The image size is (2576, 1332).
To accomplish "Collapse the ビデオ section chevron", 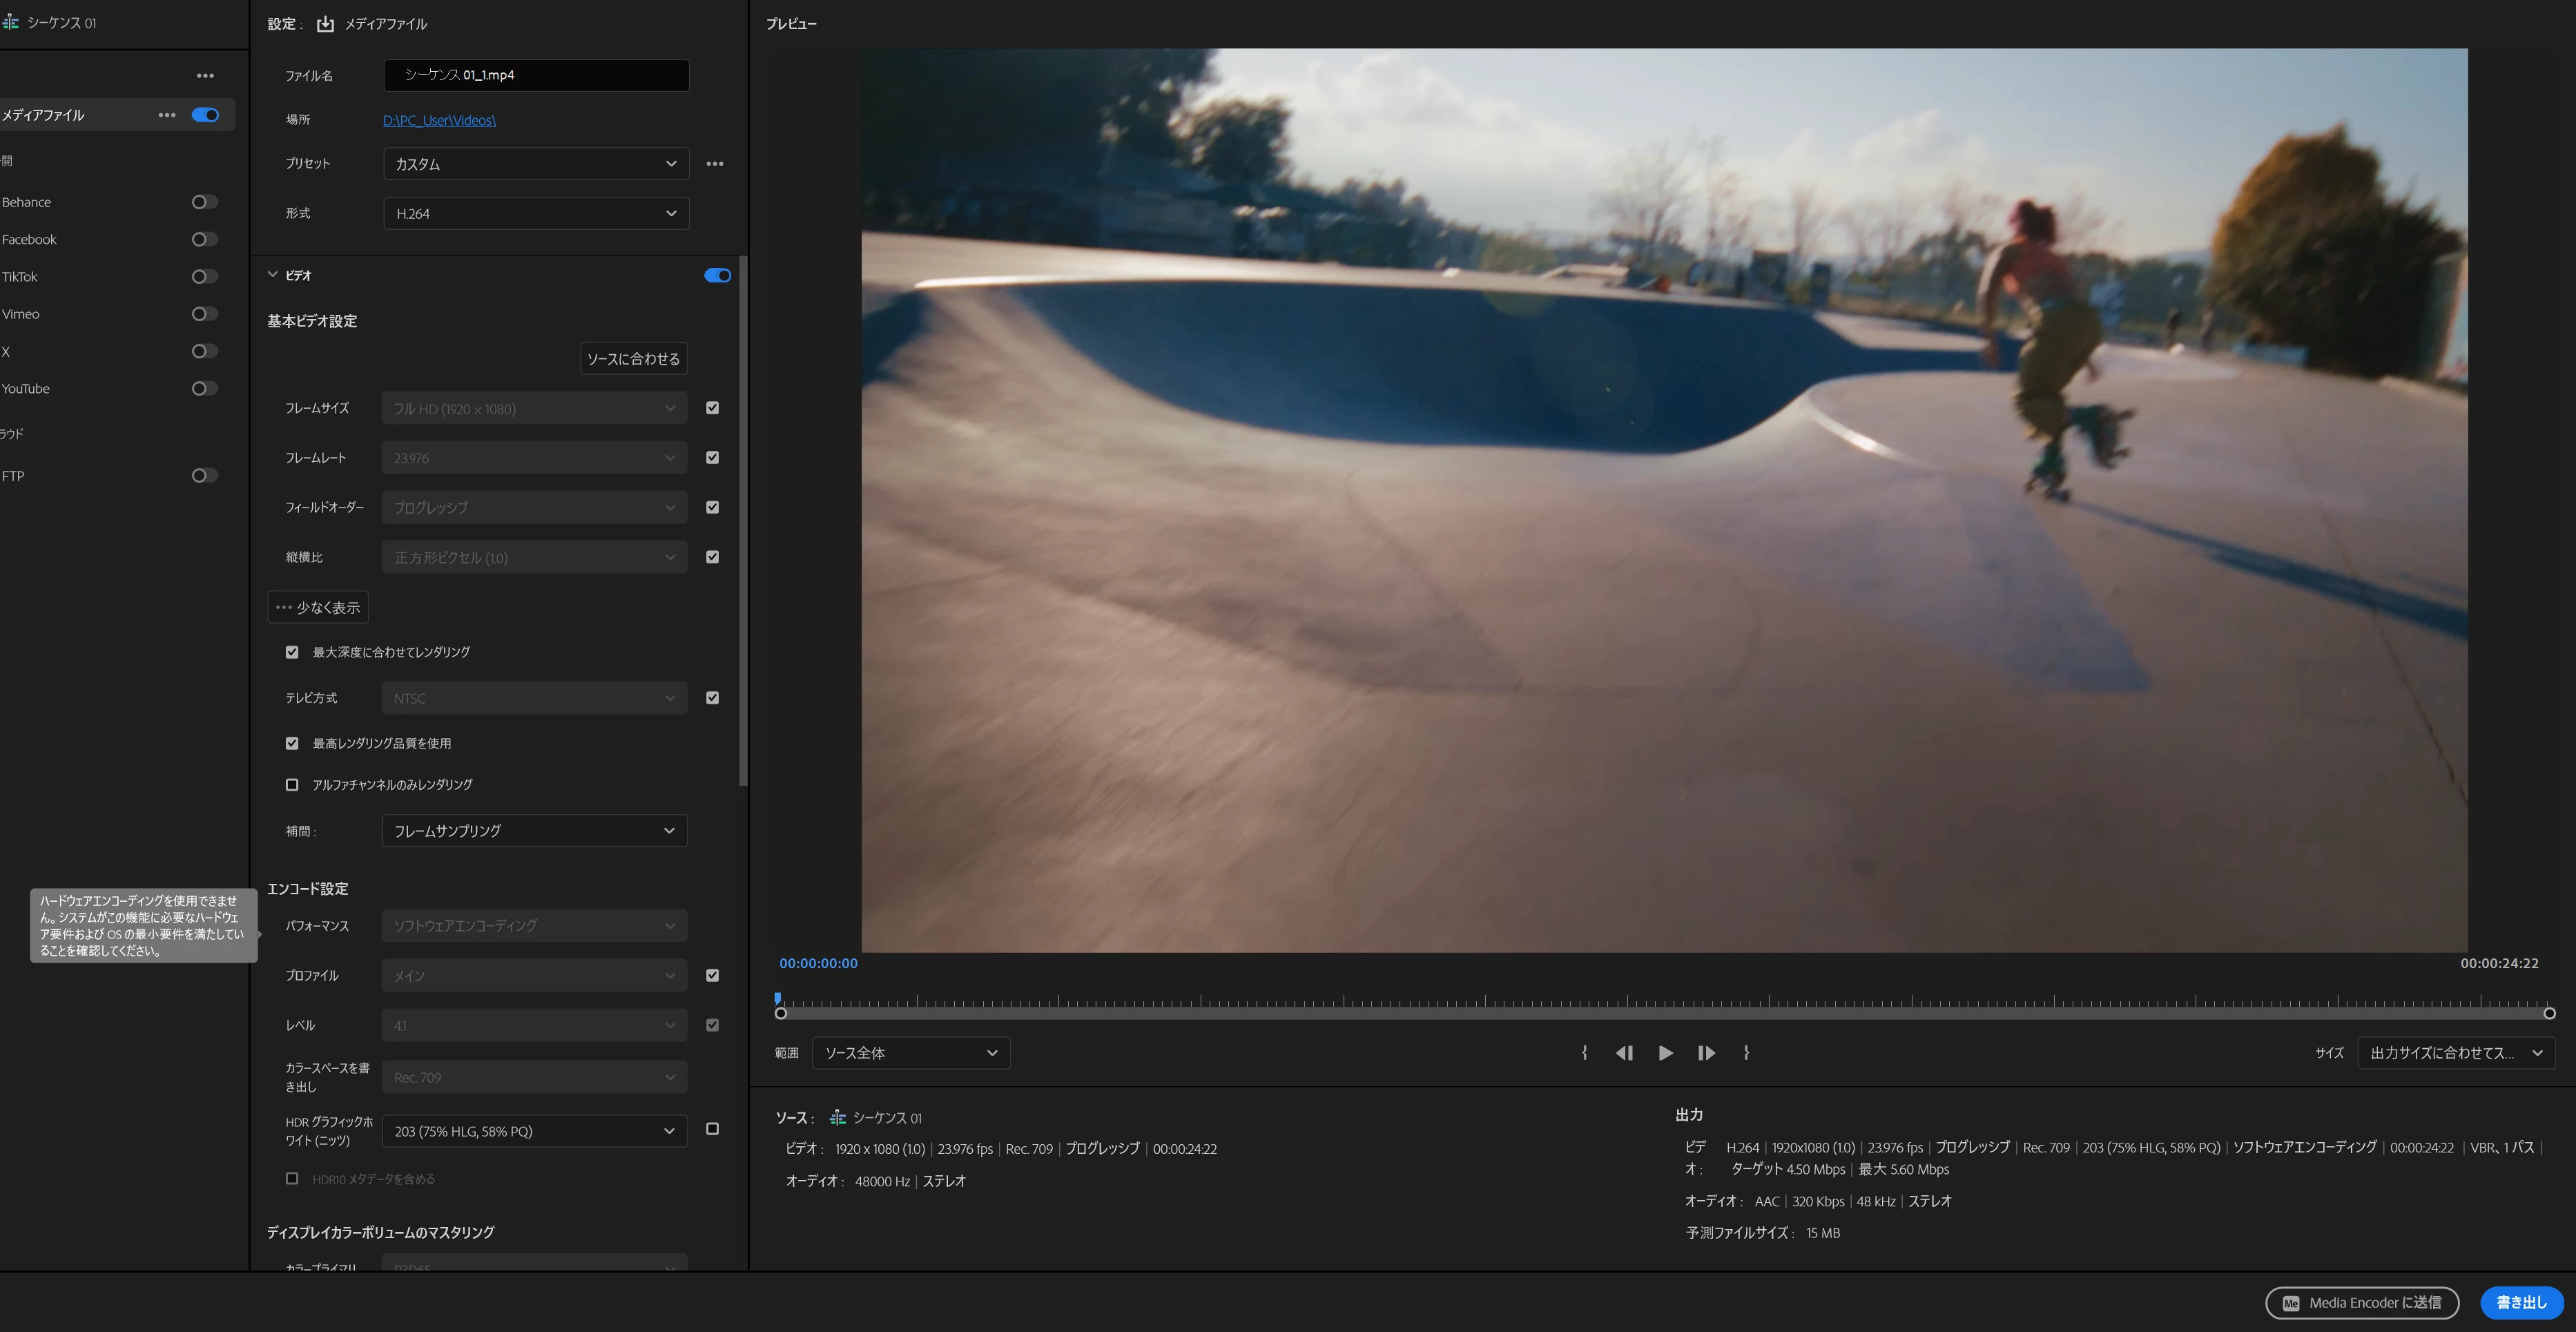I will coord(272,275).
